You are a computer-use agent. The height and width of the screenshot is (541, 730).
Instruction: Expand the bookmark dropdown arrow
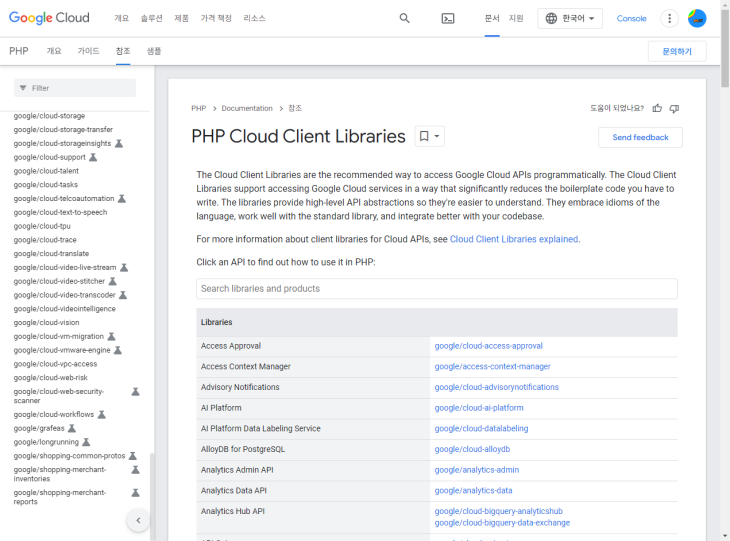click(437, 137)
